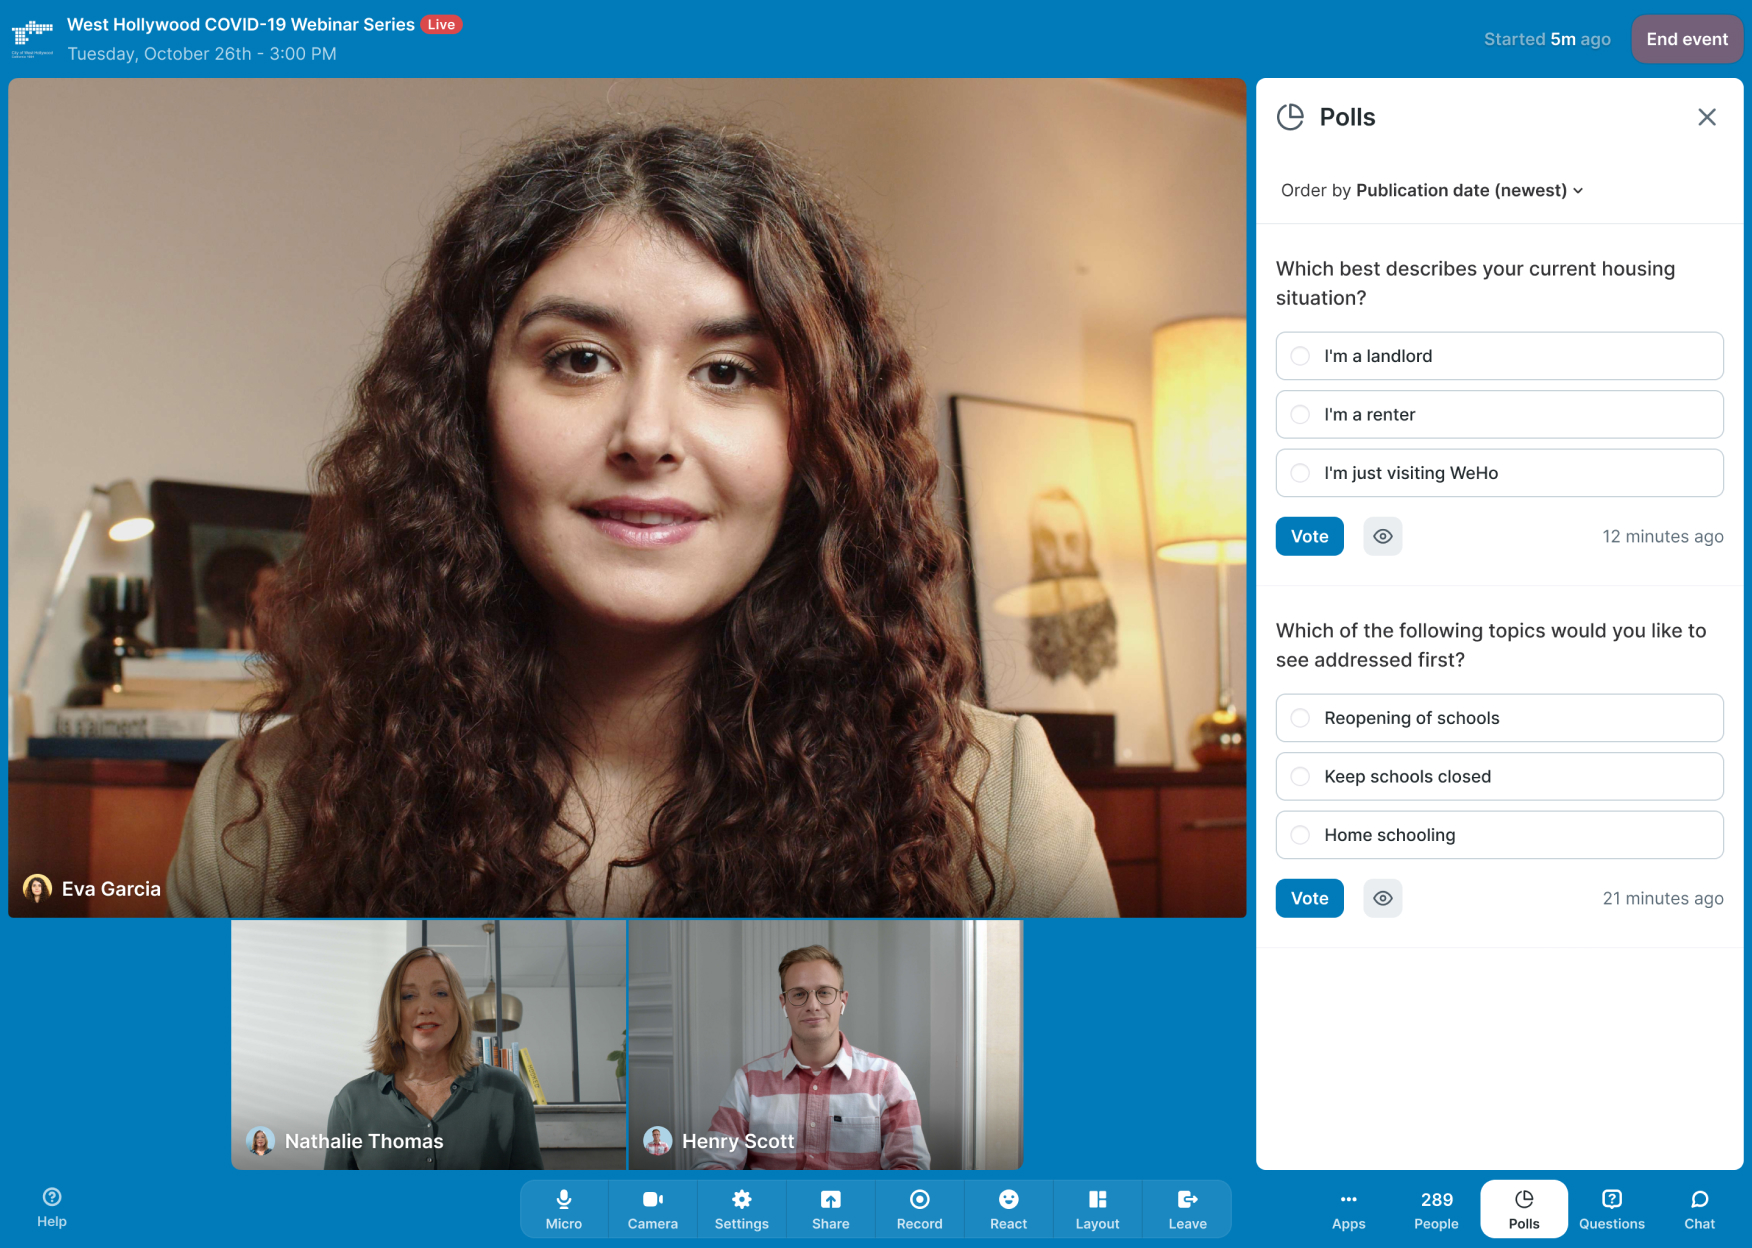The height and width of the screenshot is (1248, 1752).
Task: Vote on the housing situation poll
Action: pyautogui.click(x=1309, y=536)
